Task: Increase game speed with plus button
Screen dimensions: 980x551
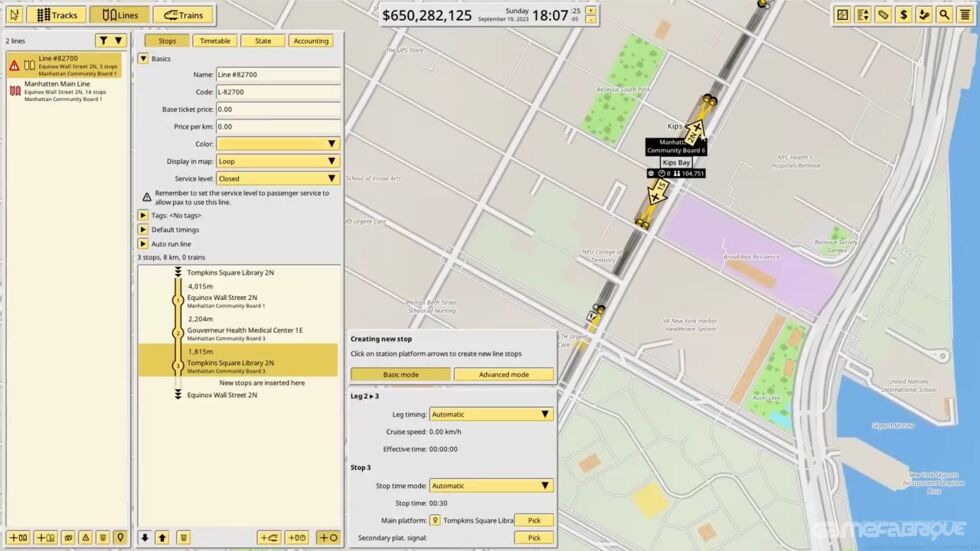Action: coord(591,11)
